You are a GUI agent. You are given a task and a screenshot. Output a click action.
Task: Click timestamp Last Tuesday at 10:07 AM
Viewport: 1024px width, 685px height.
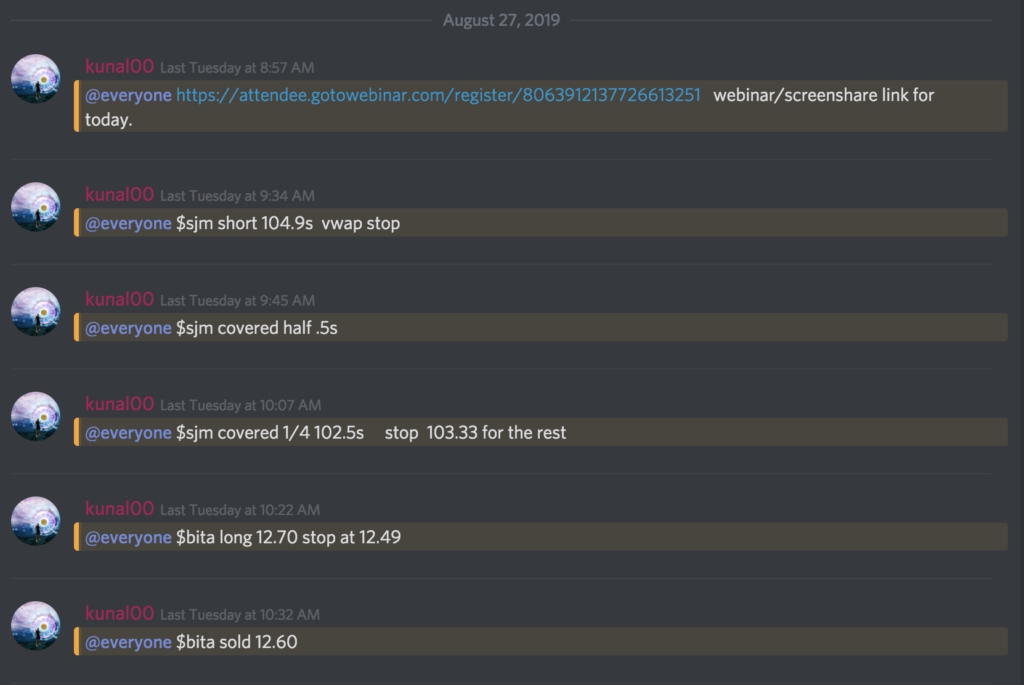(x=240, y=406)
